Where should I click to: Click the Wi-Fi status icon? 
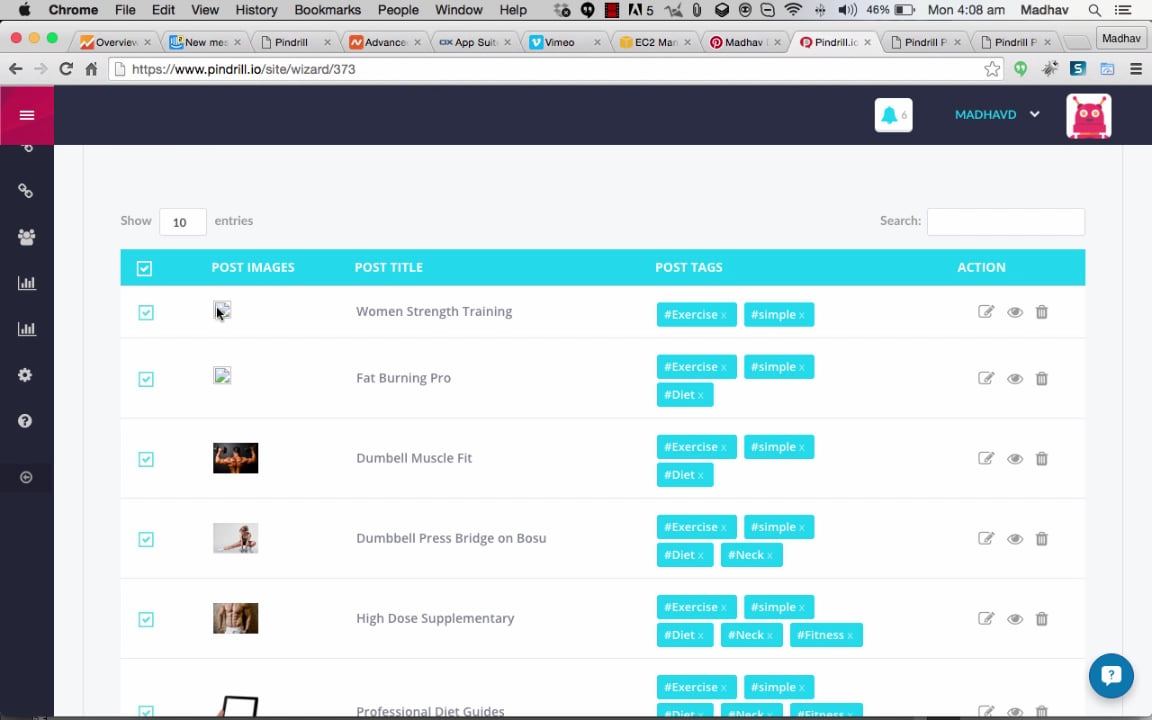793,10
